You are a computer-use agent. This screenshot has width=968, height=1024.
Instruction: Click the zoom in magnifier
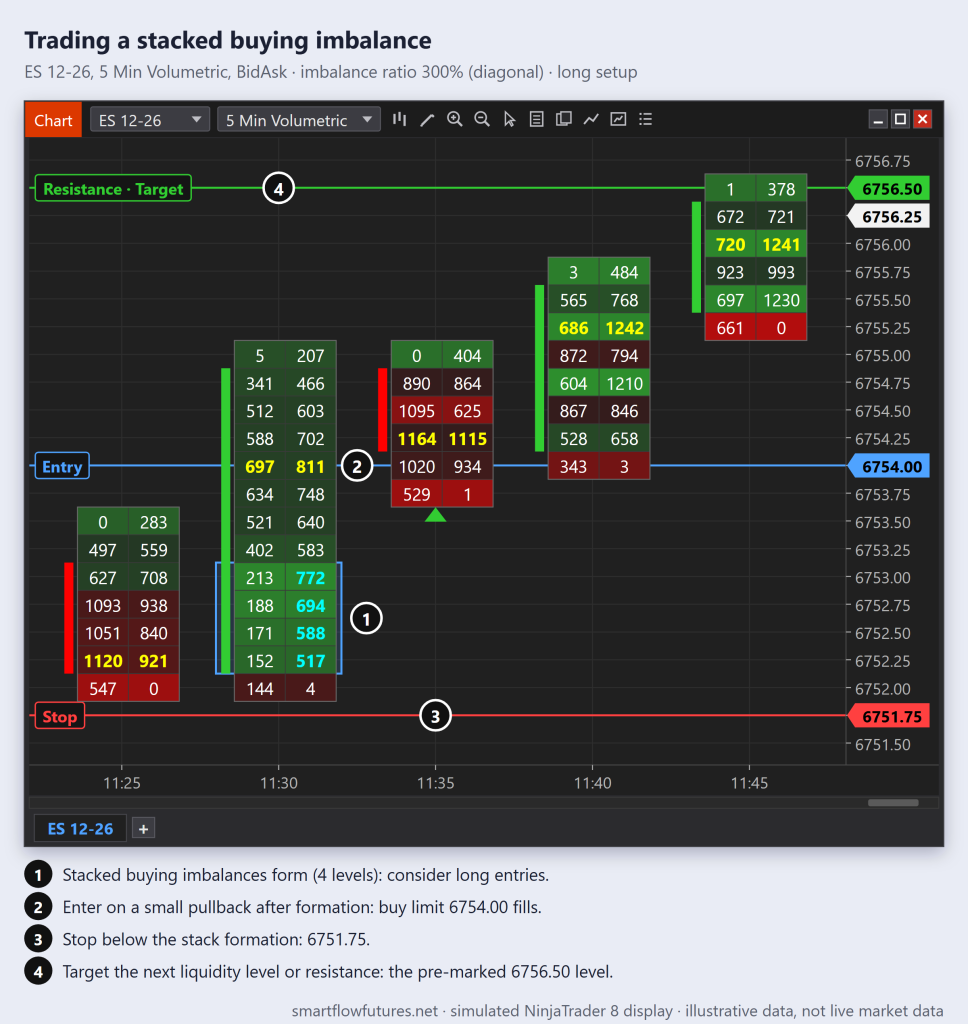tap(455, 120)
